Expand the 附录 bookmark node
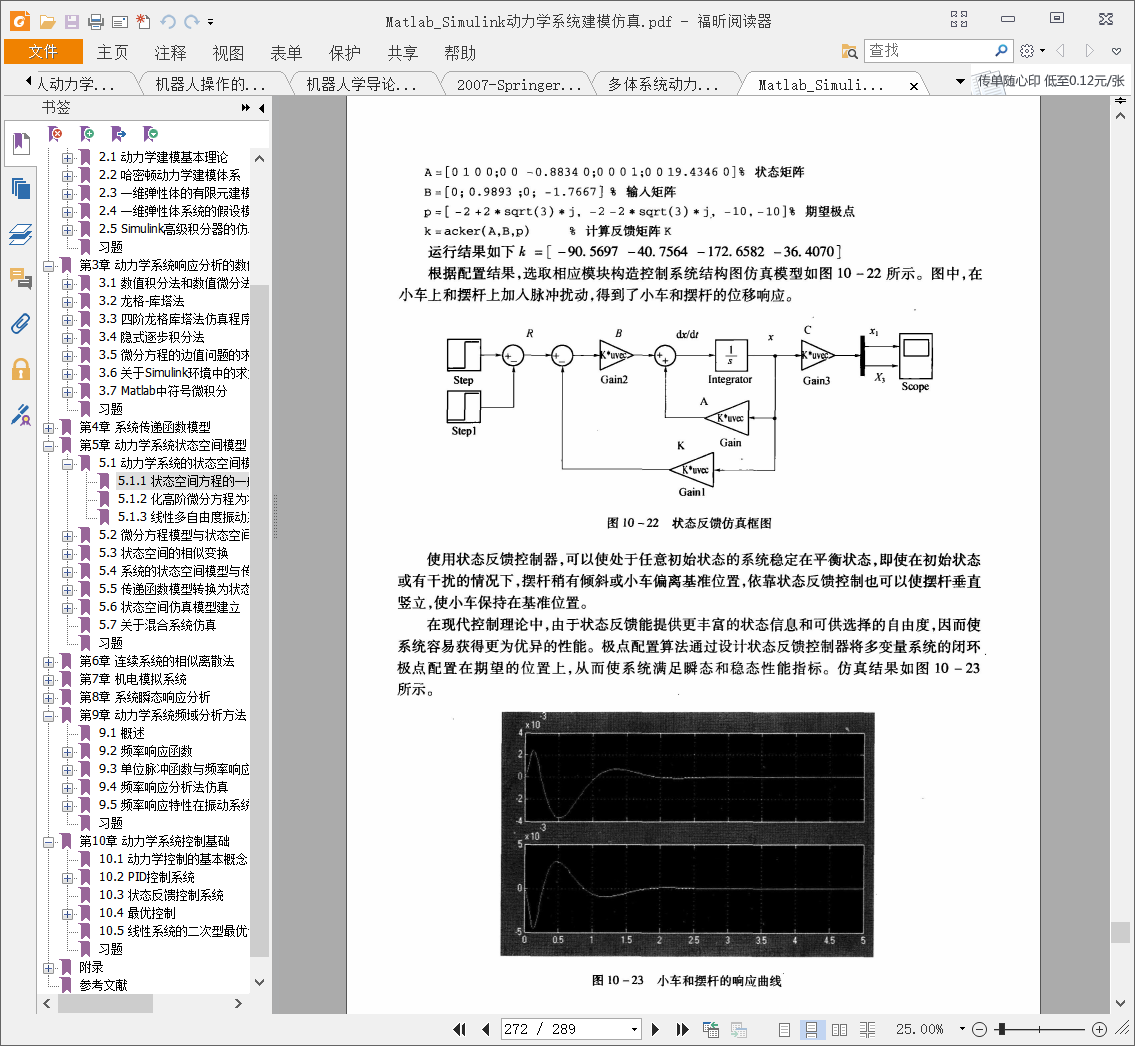The image size is (1135, 1046). point(48,968)
